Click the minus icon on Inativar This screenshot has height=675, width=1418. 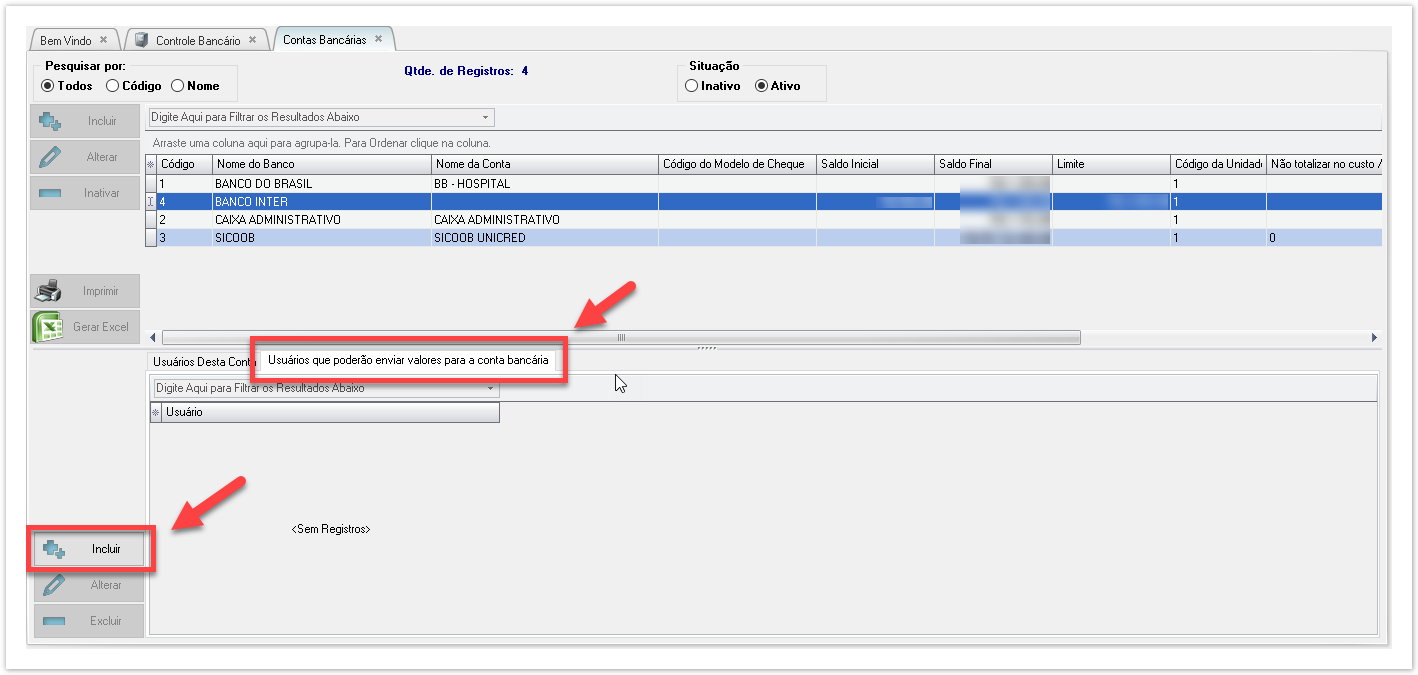(49, 193)
